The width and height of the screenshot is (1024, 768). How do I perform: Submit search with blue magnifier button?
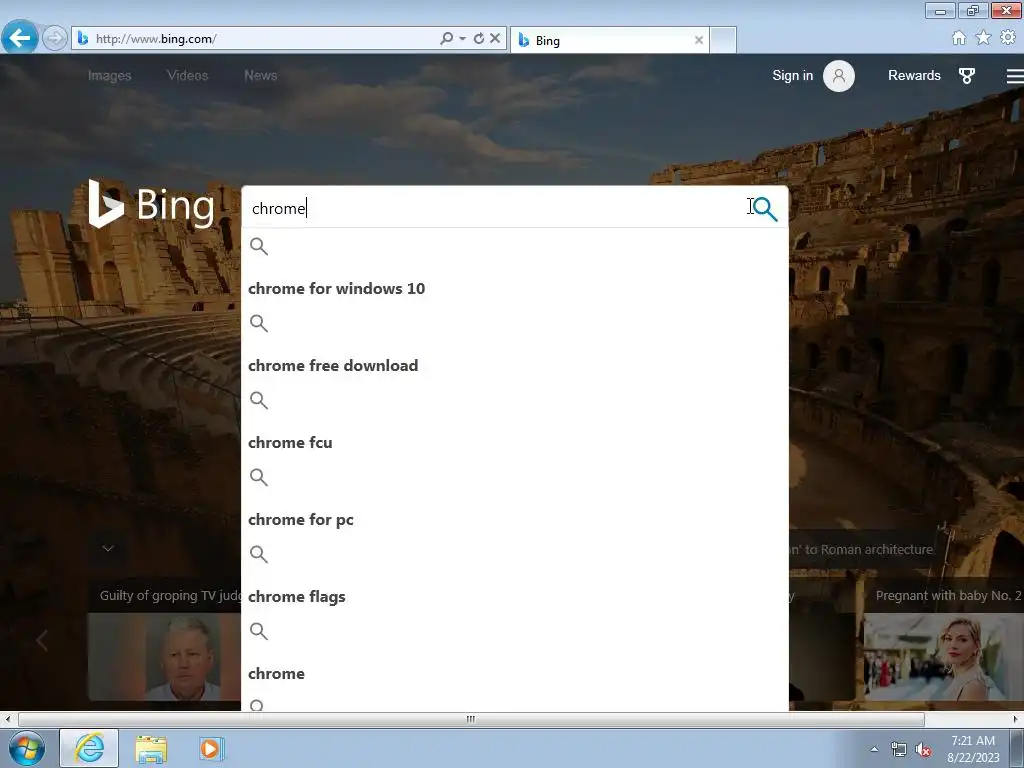click(x=765, y=209)
